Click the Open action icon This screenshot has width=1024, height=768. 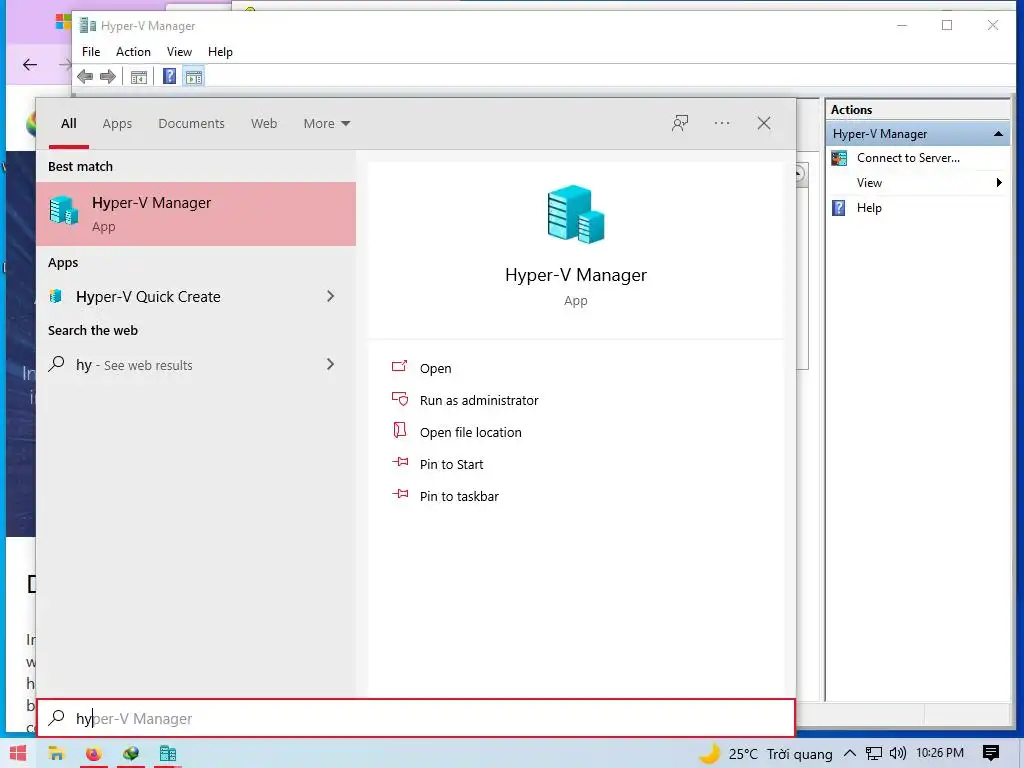pos(400,366)
